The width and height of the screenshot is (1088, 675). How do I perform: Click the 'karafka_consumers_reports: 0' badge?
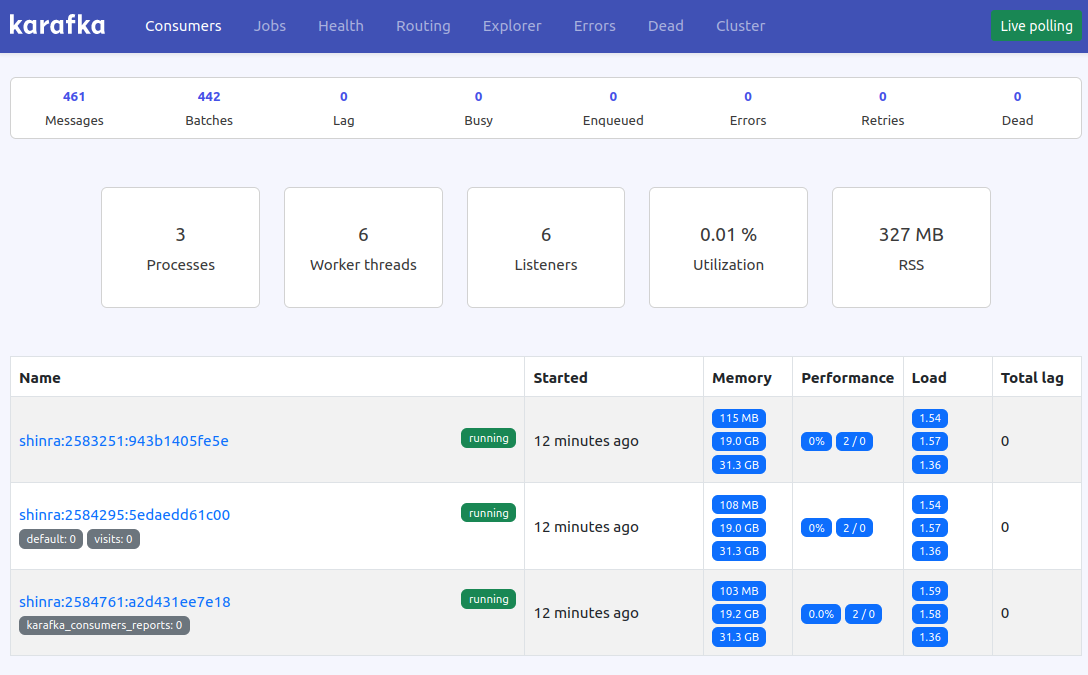point(104,625)
